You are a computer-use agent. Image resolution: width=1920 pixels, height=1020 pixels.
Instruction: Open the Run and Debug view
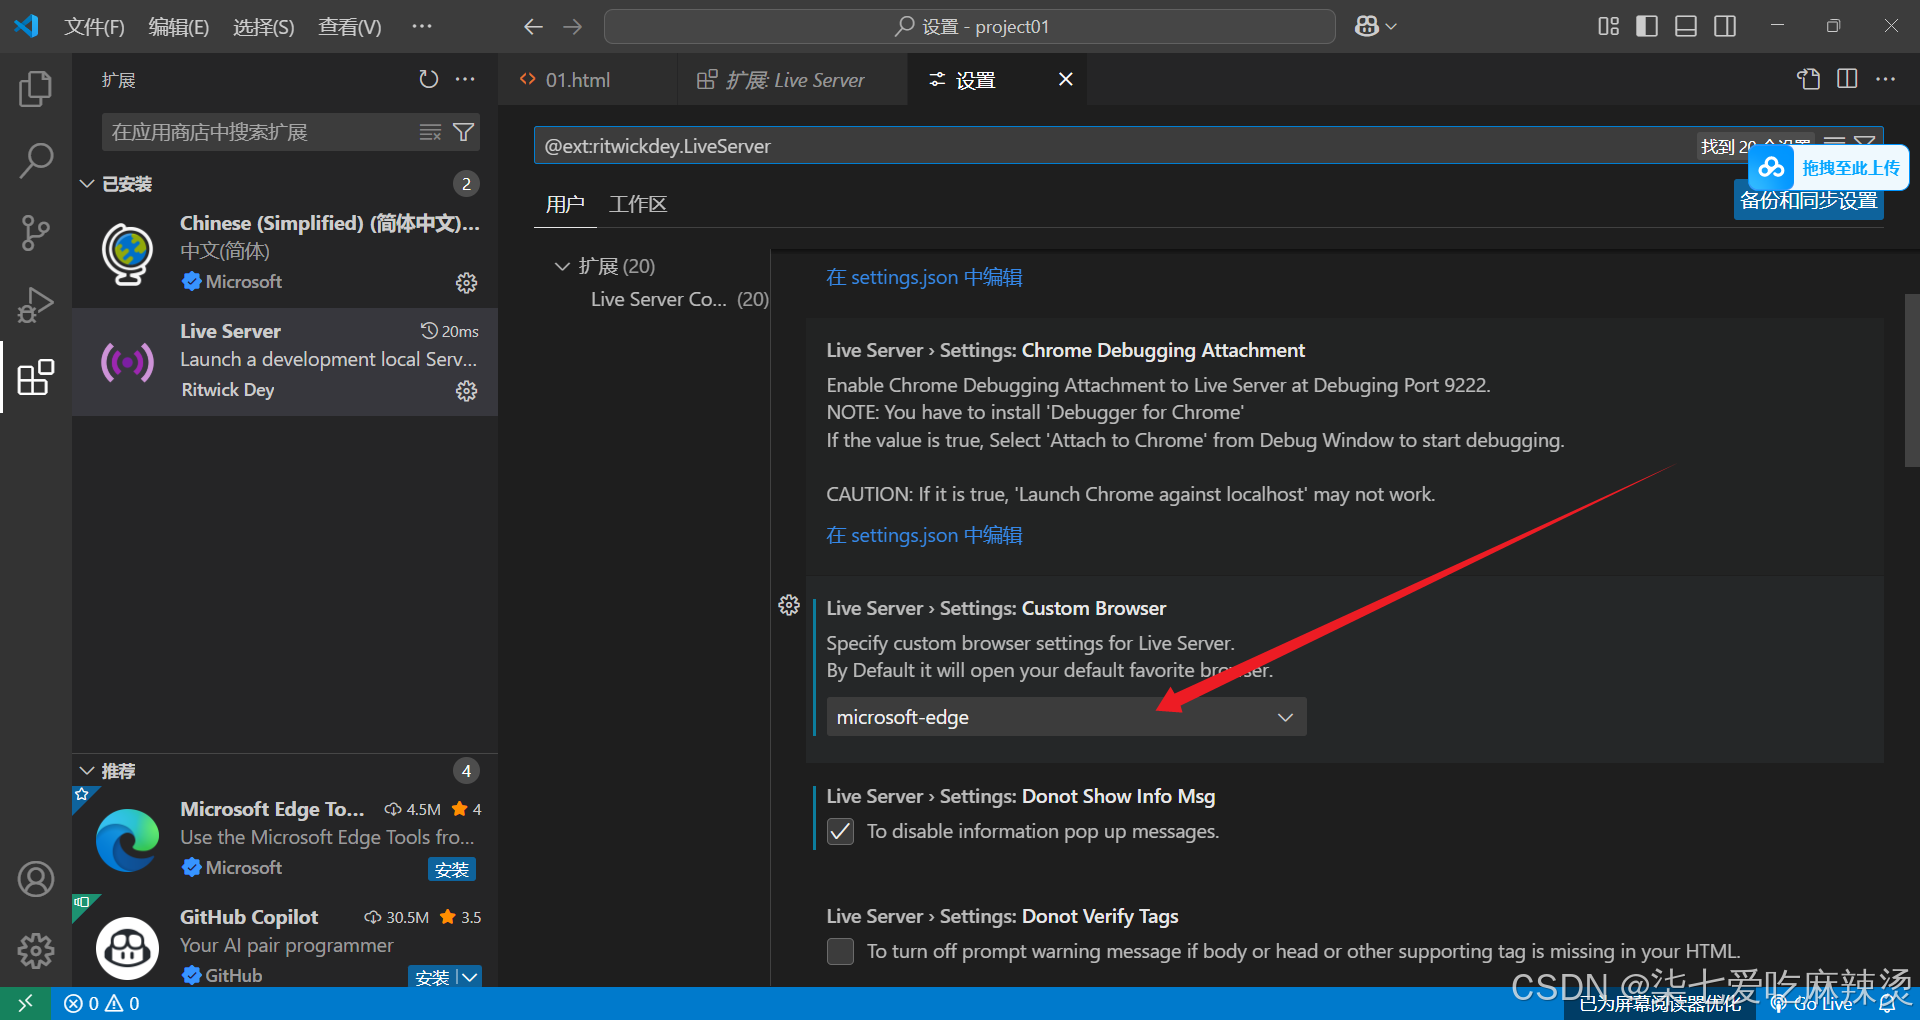click(x=36, y=305)
